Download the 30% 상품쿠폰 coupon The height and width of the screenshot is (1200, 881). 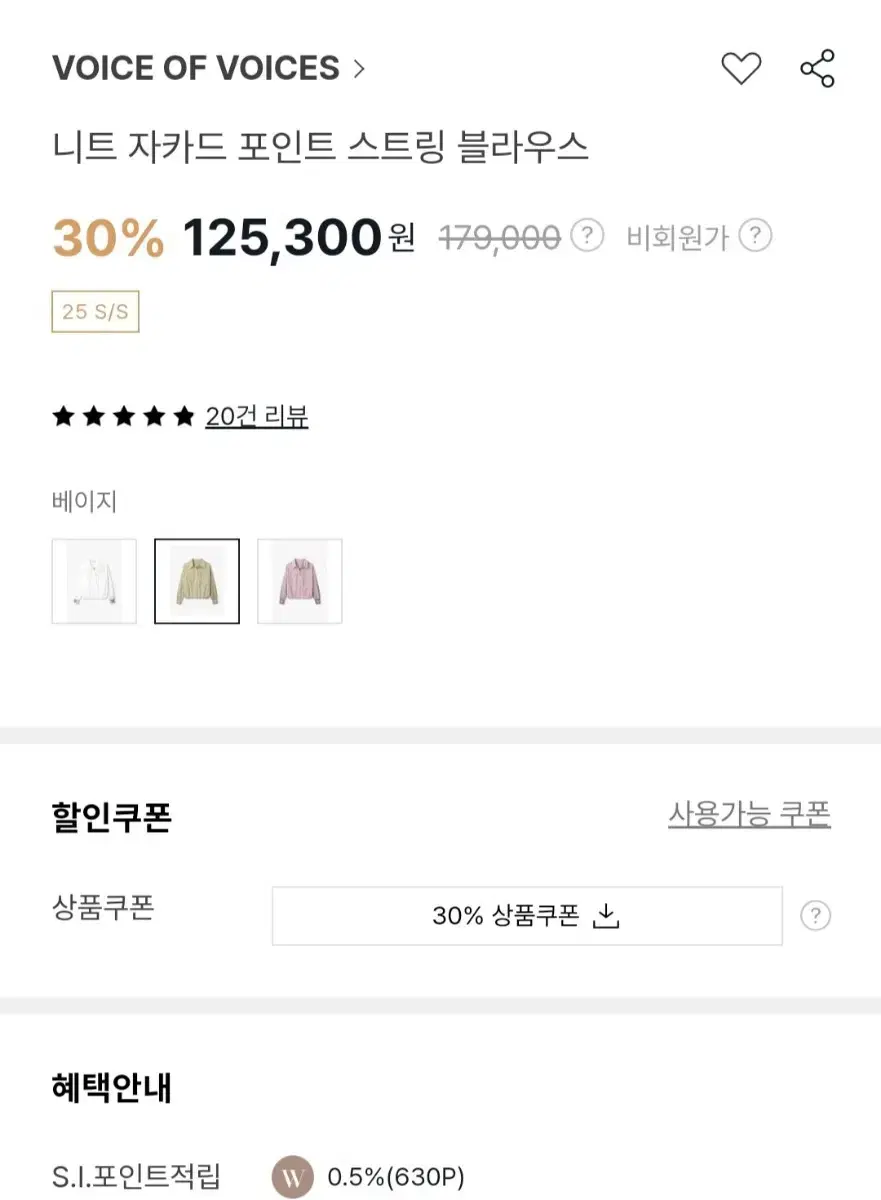pyautogui.click(x=527, y=916)
